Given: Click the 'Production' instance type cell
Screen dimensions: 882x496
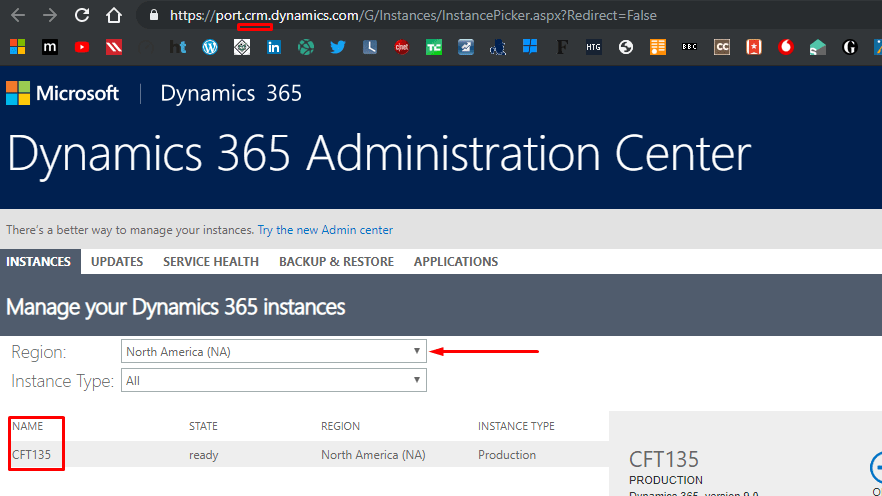Looking at the screenshot, I should pyautogui.click(x=507, y=454).
